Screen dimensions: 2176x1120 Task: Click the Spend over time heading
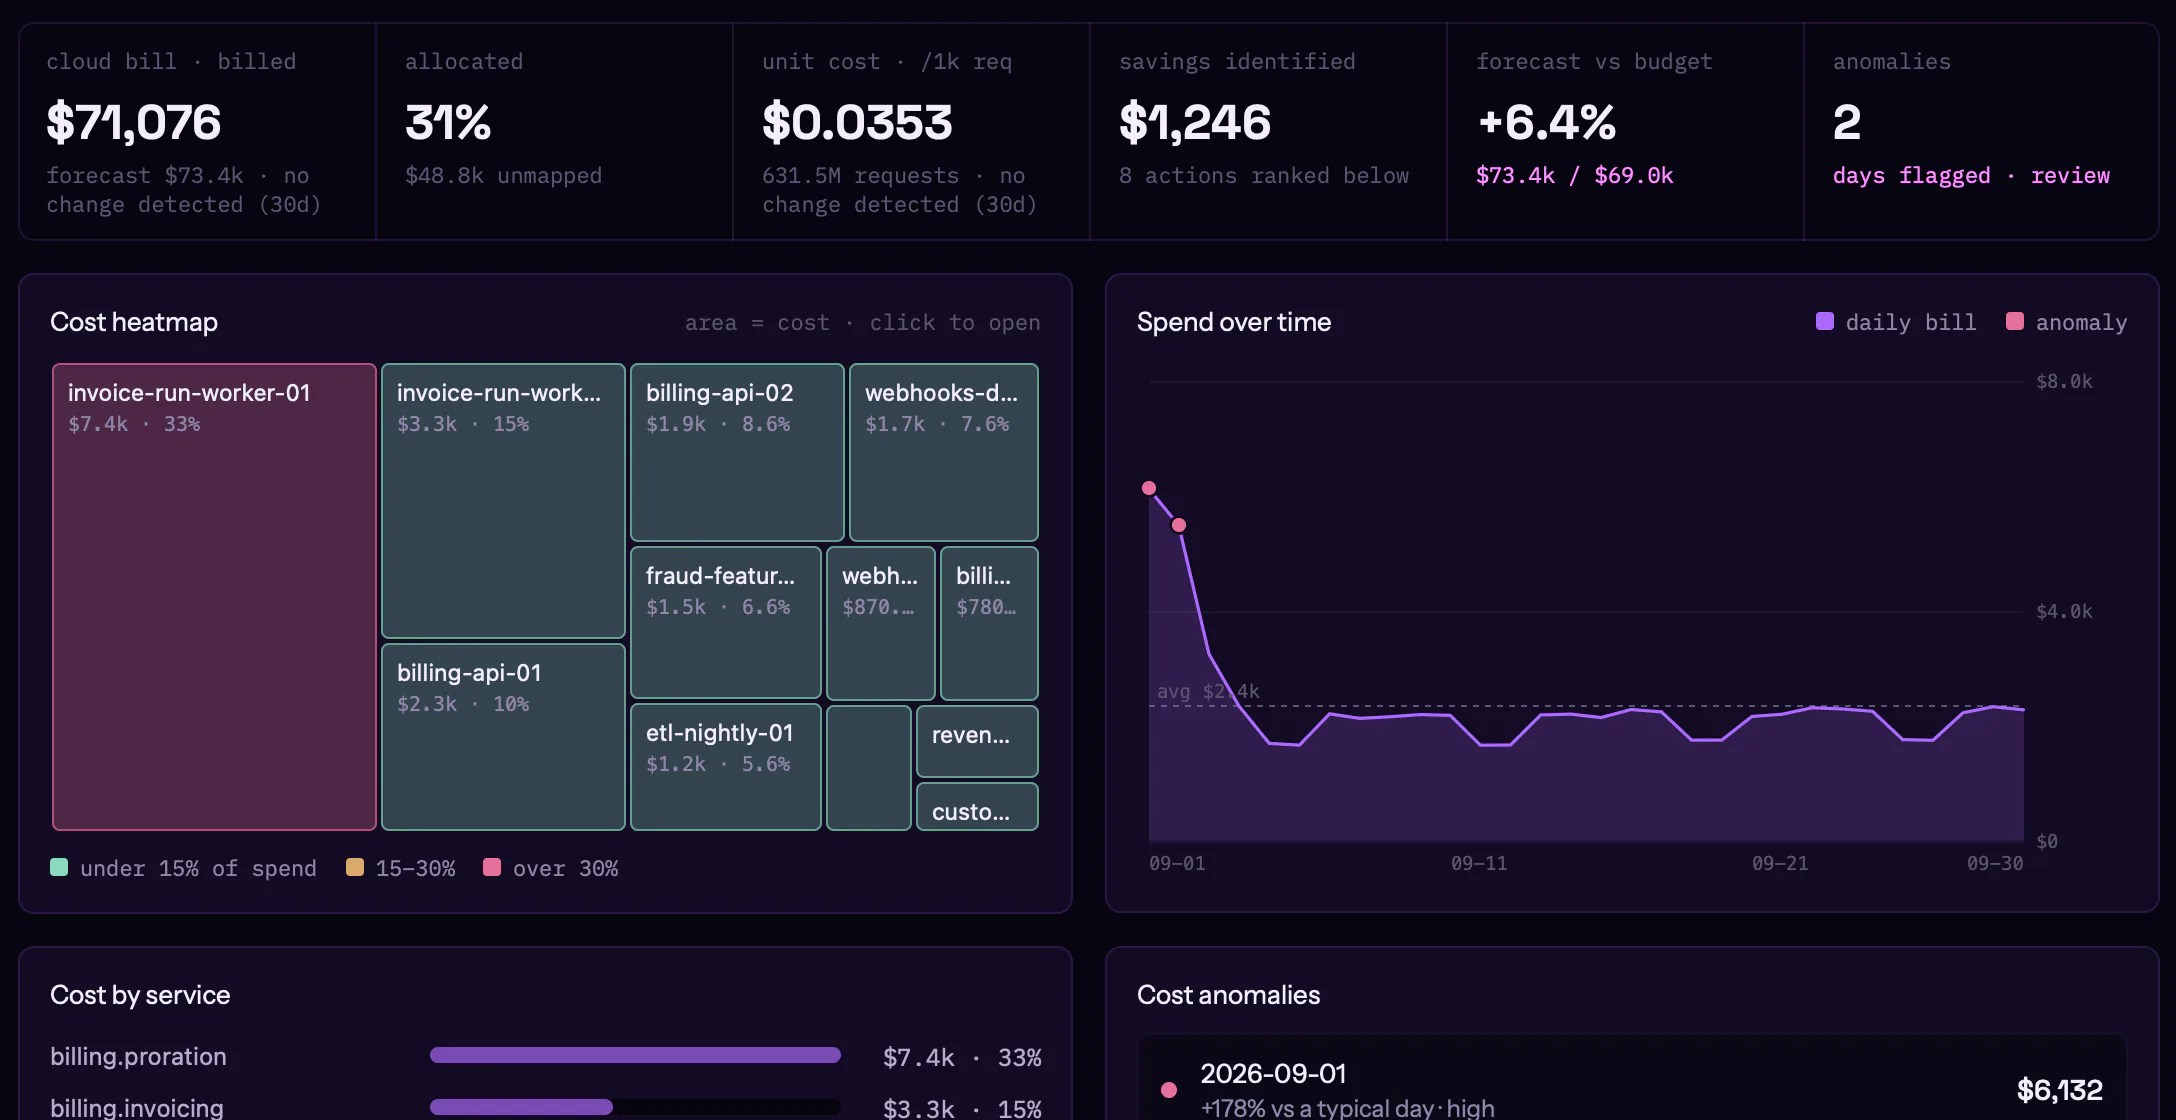(1234, 322)
